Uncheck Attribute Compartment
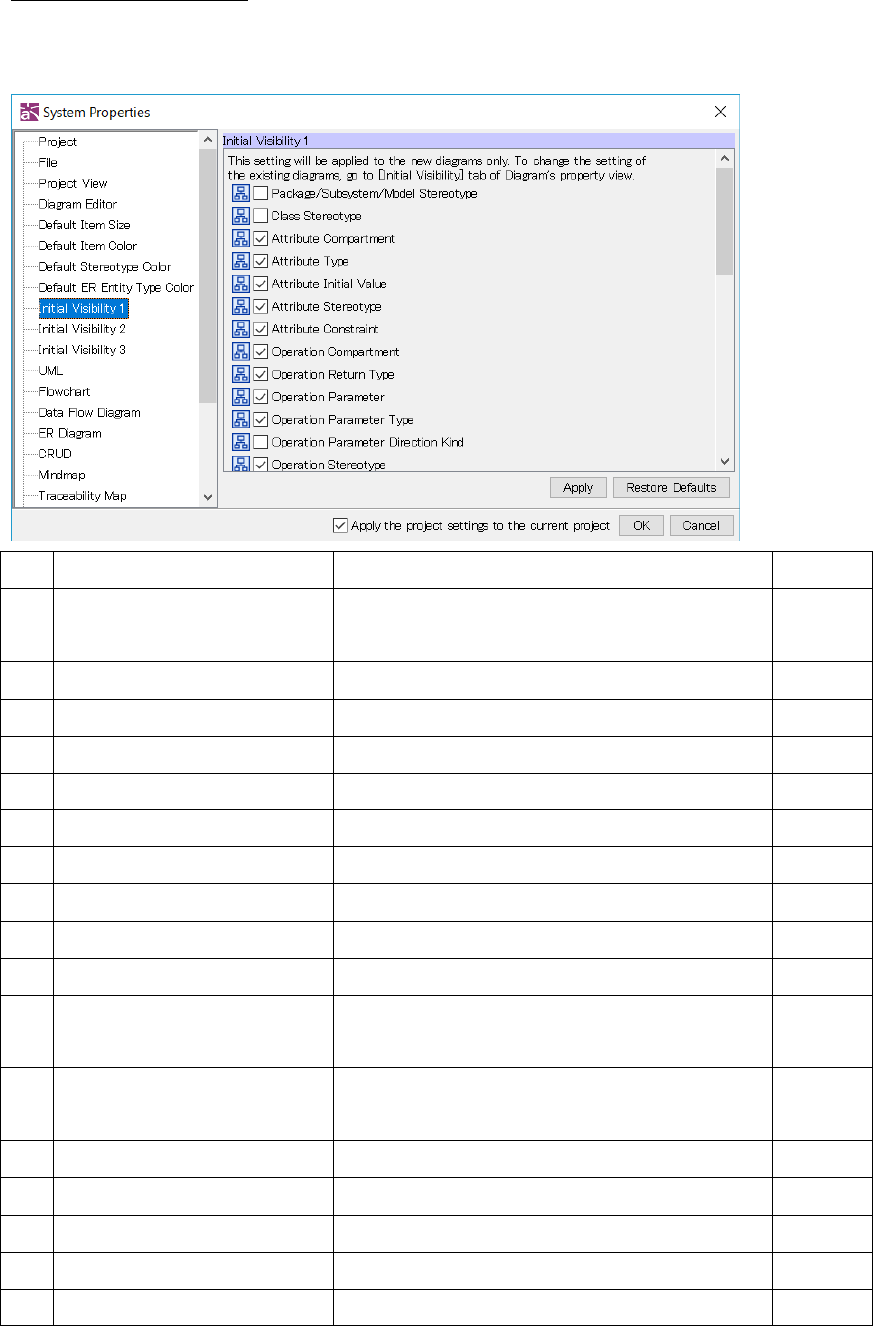The height and width of the screenshot is (1326, 873). click(x=260, y=239)
